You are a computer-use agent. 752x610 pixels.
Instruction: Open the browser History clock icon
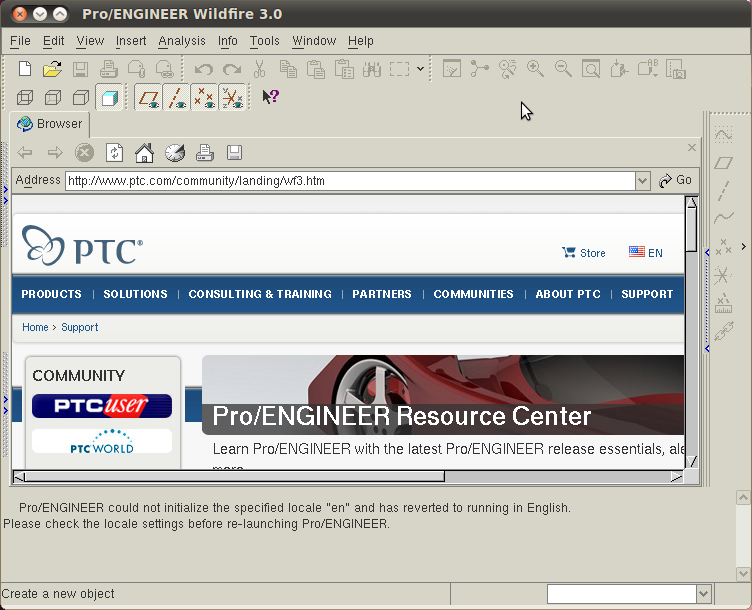(x=175, y=153)
